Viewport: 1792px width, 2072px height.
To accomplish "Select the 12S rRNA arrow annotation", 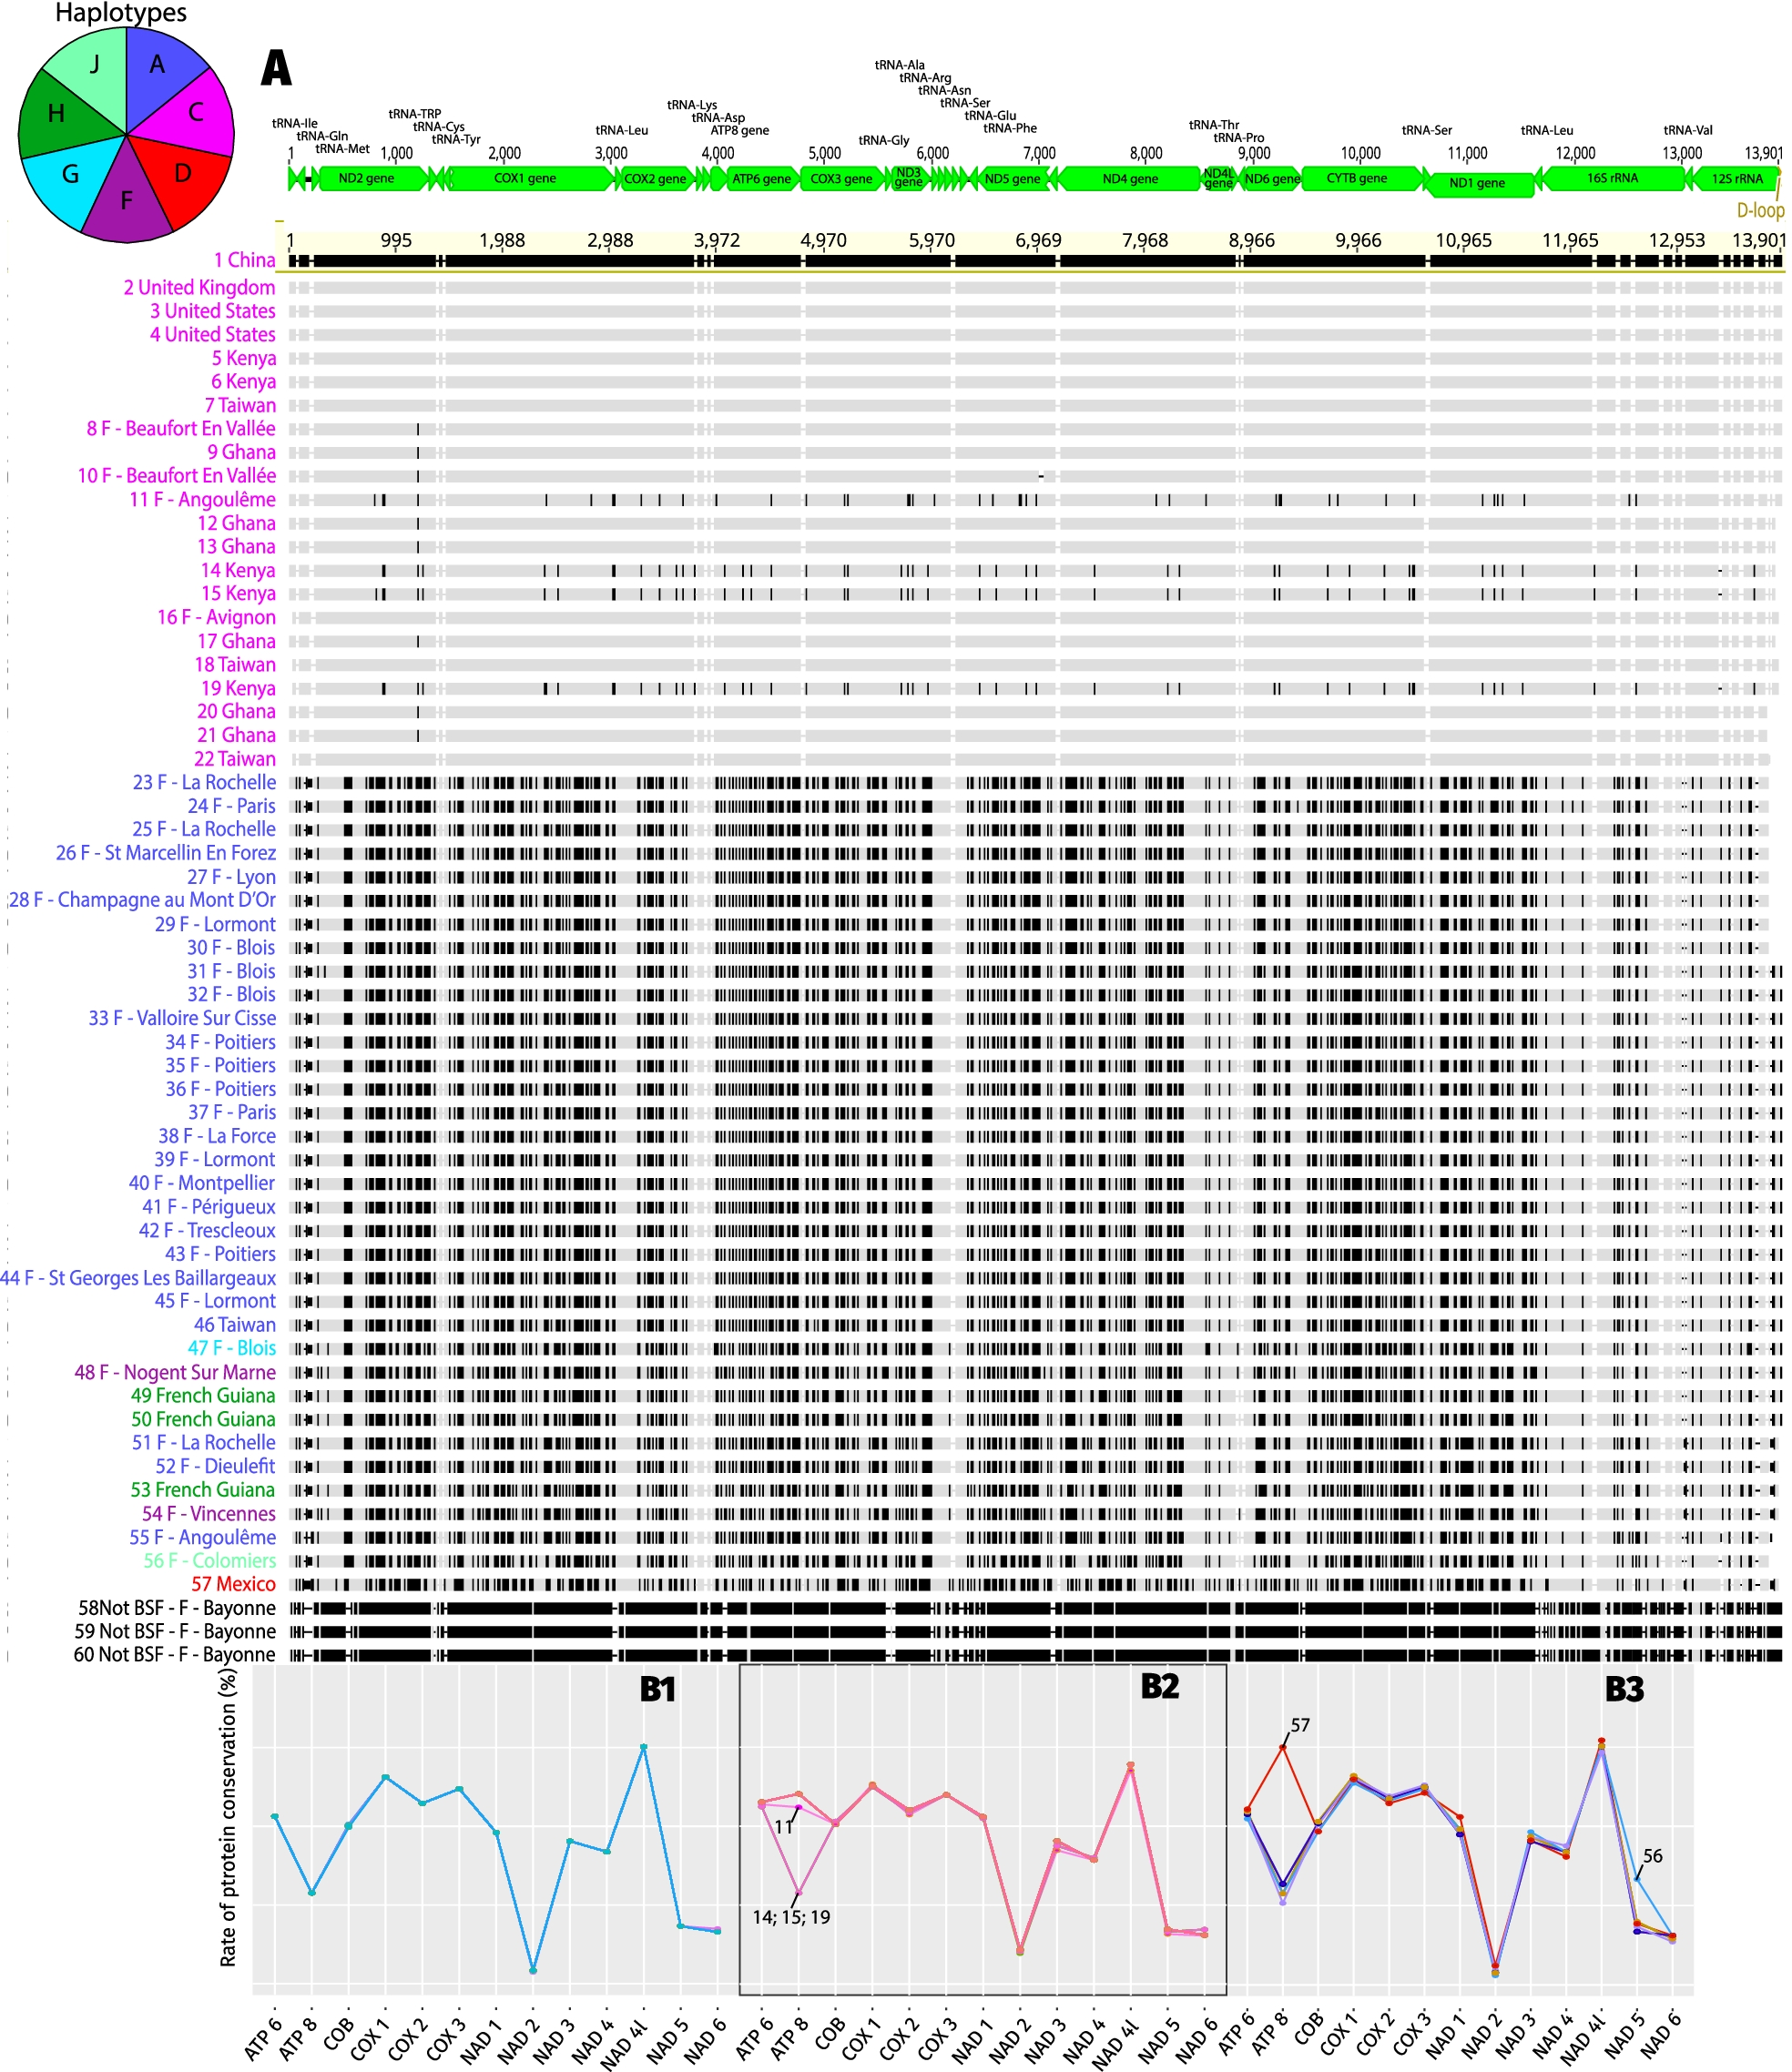I will click(x=1735, y=179).
